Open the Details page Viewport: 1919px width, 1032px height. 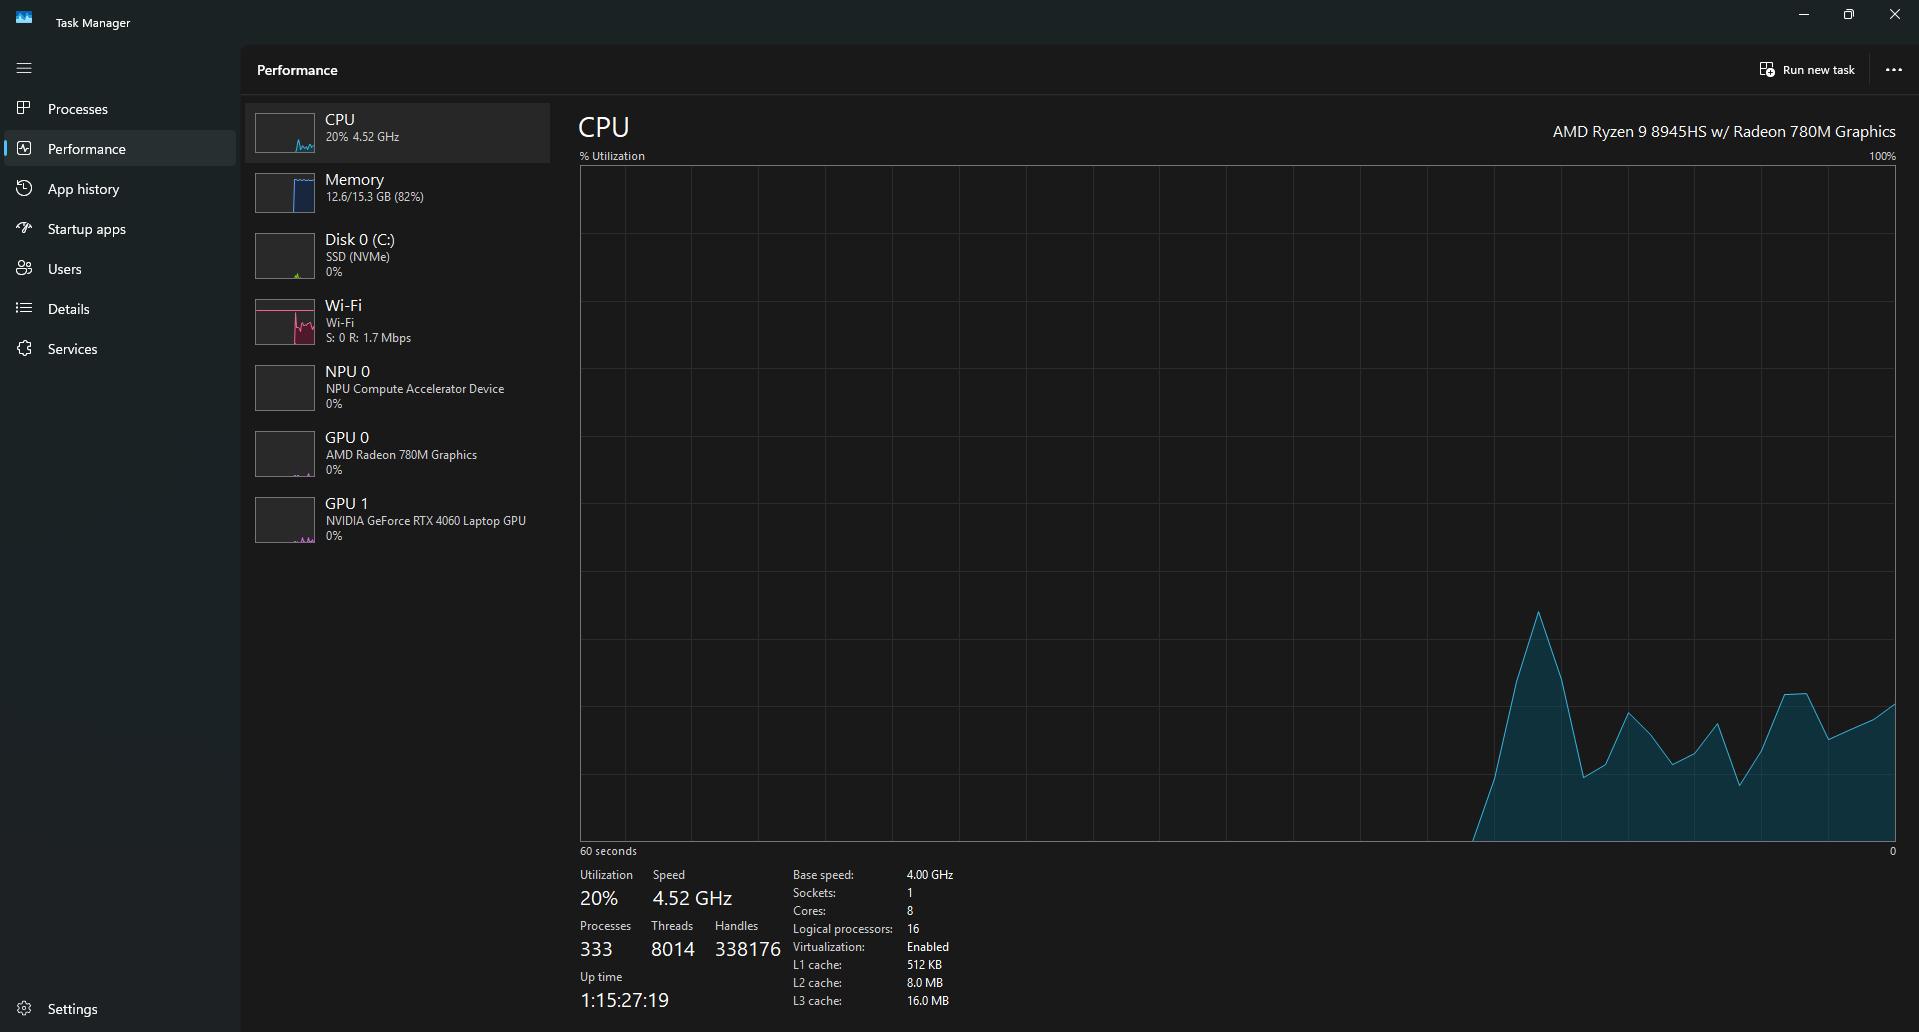pos(120,308)
